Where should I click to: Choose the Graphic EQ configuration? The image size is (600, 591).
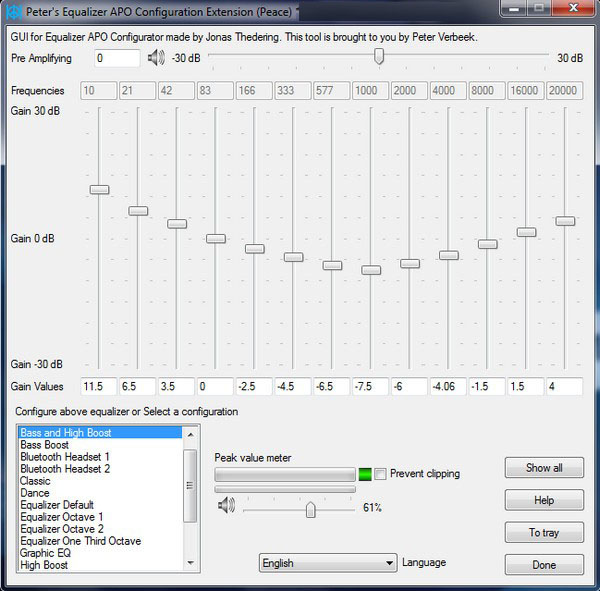click(48, 553)
